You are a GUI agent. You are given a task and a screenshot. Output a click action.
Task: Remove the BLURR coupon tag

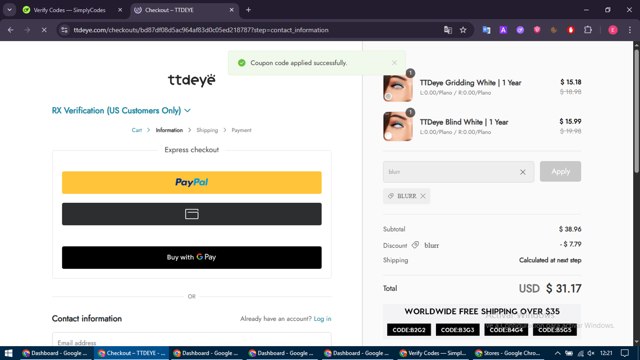click(x=423, y=196)
